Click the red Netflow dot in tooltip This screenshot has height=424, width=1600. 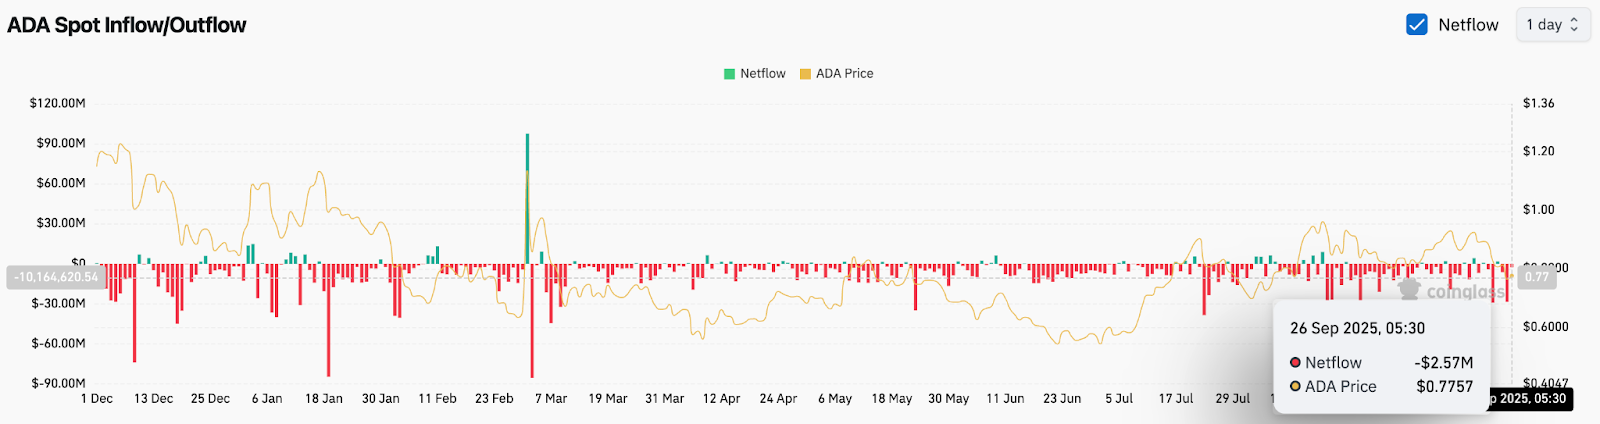point(1295,363)
